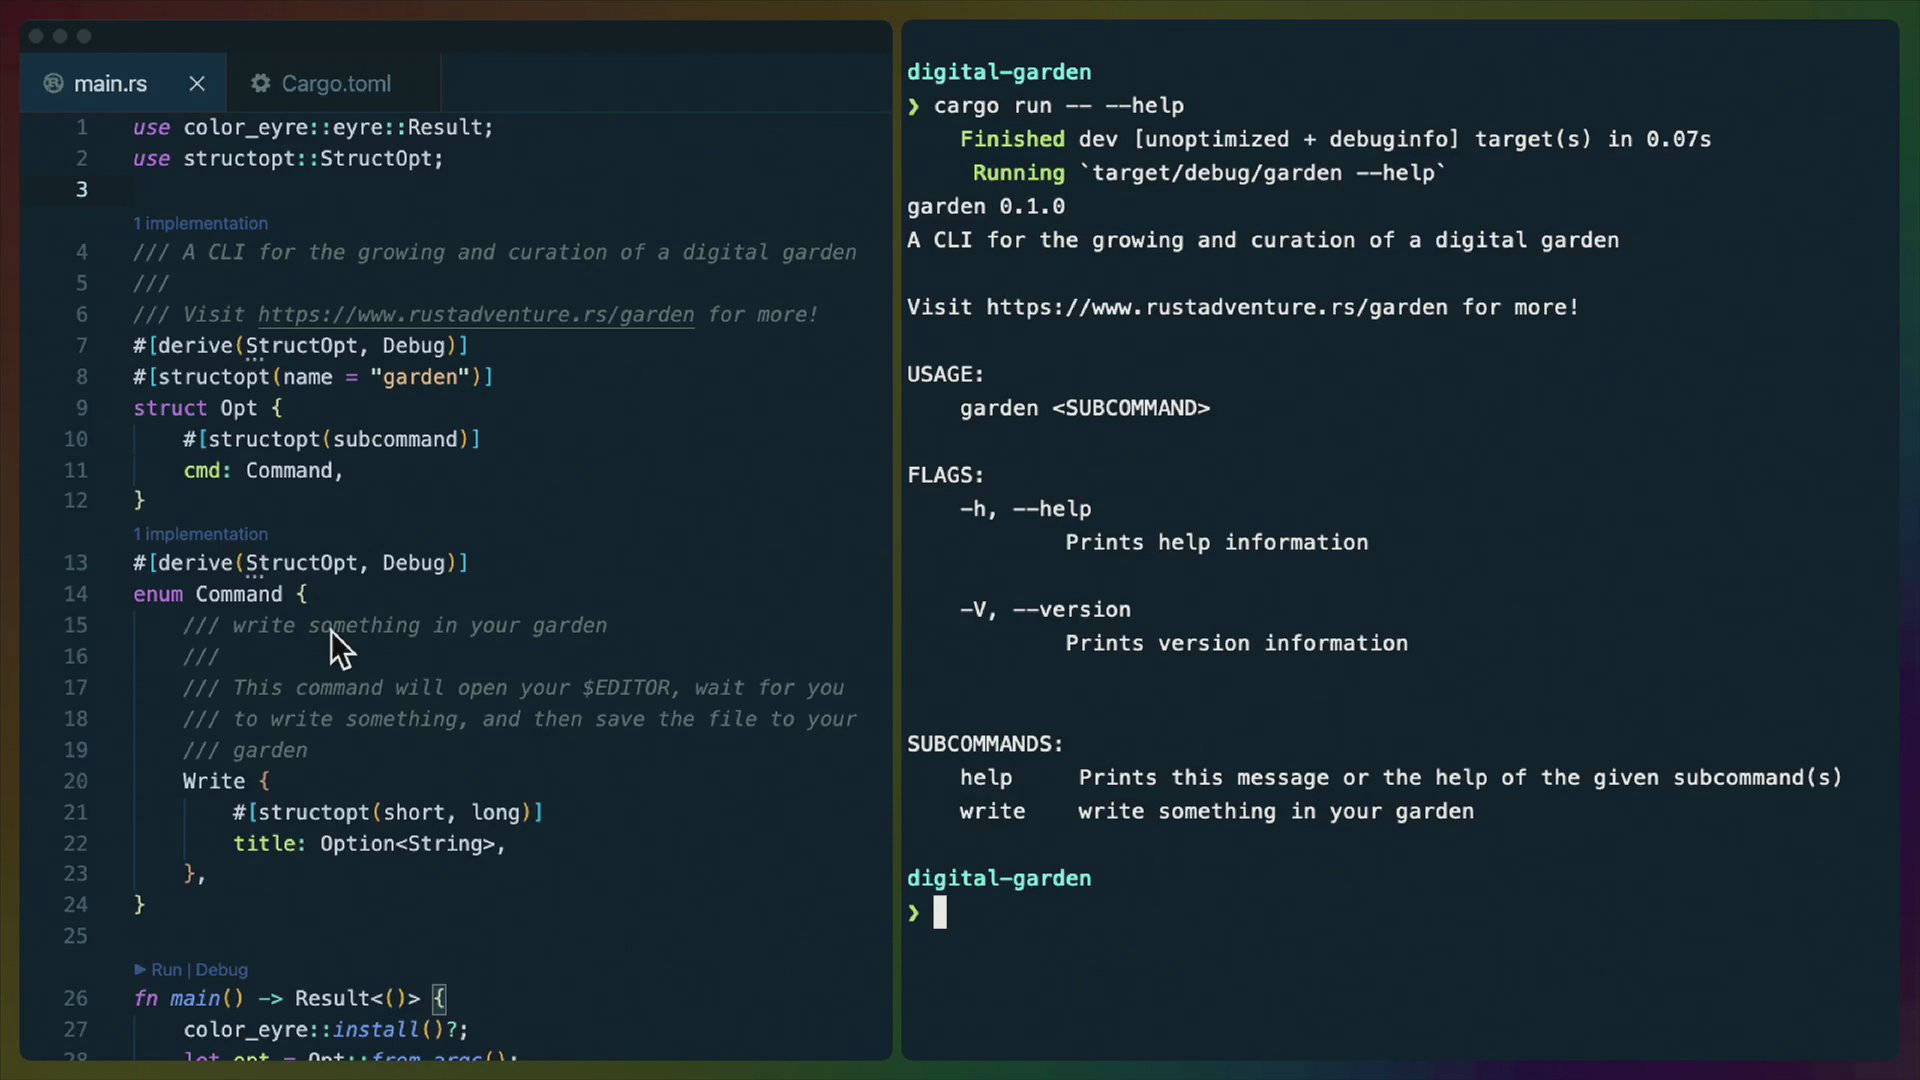Close the main.rs tab
Viewport: 1920px width, 1080px height.
(197, 84)
